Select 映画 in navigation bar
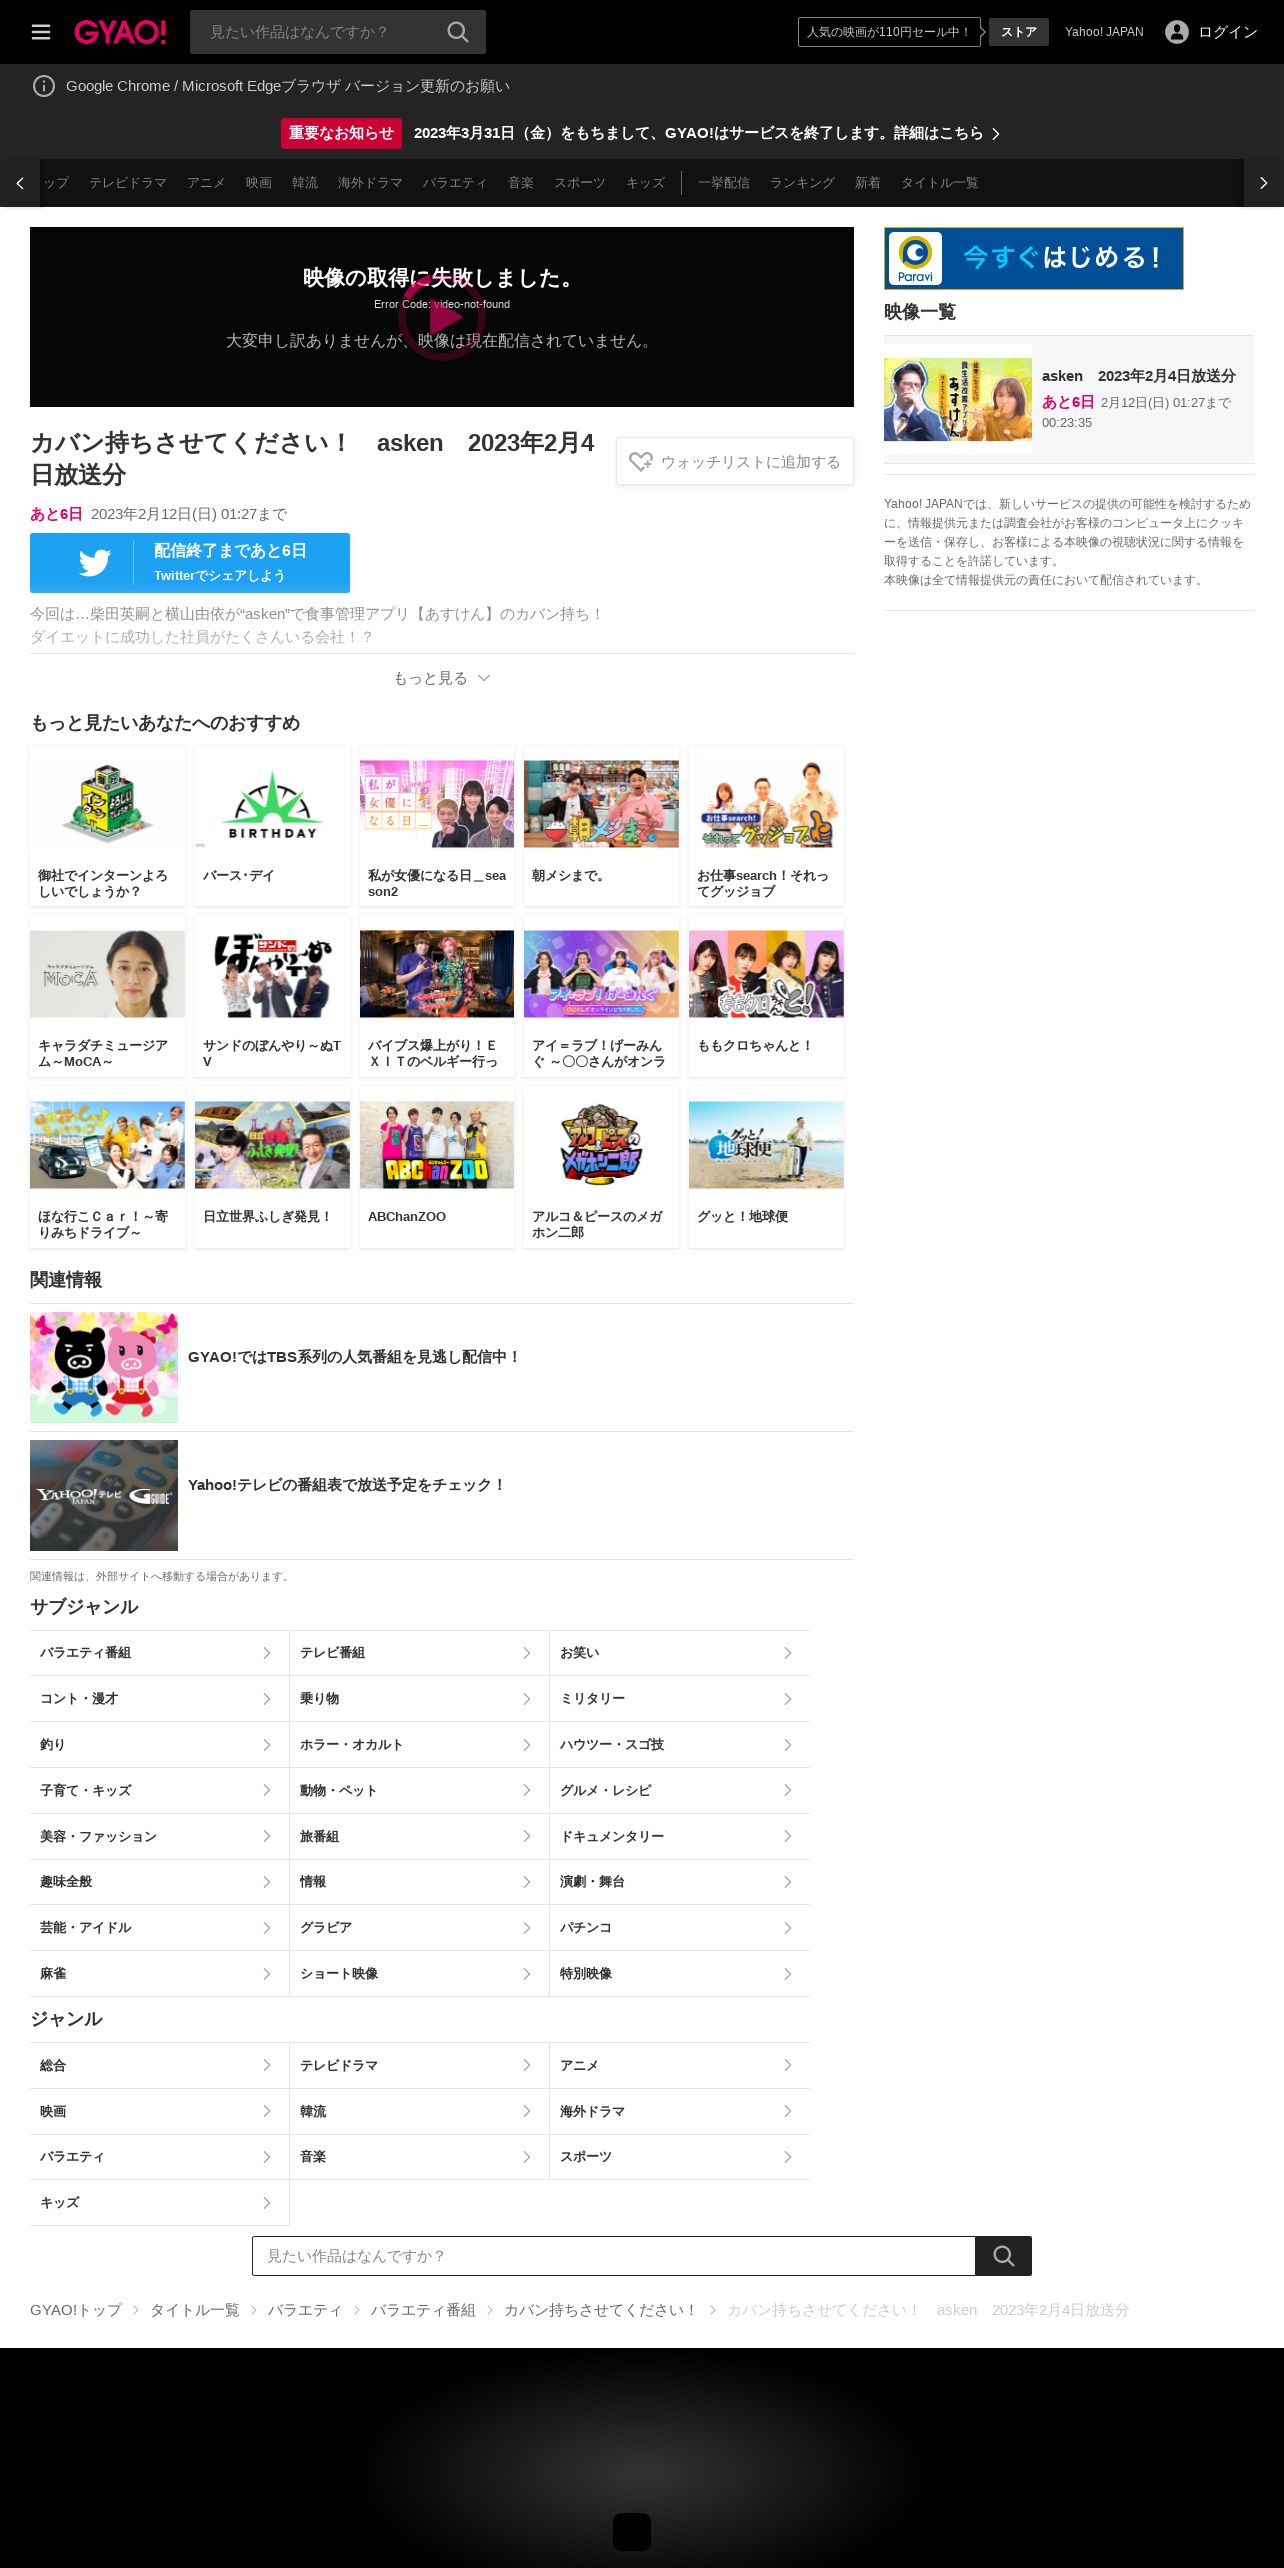1284x2568 pixels. [259, 183]
